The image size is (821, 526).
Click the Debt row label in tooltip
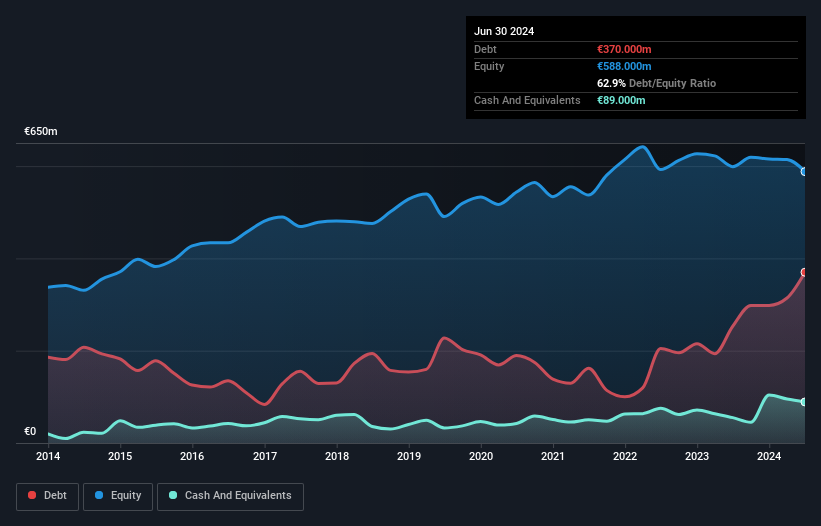pos(485,49)
